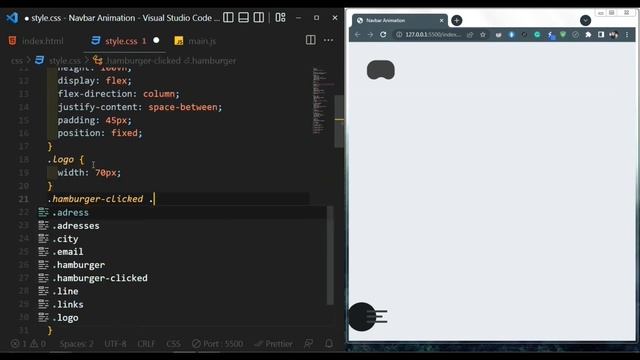Open a new Chrome tab
This screenshot has width=640, height=360.
[457, 20]
